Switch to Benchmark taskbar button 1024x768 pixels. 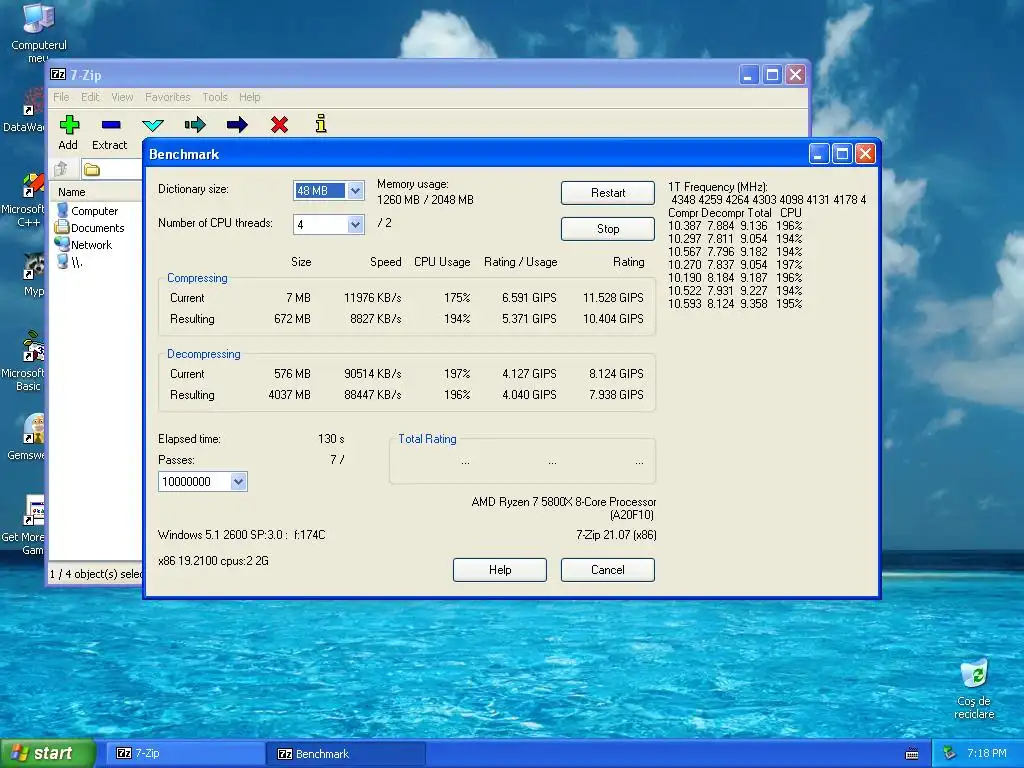(x=346, y=754)
